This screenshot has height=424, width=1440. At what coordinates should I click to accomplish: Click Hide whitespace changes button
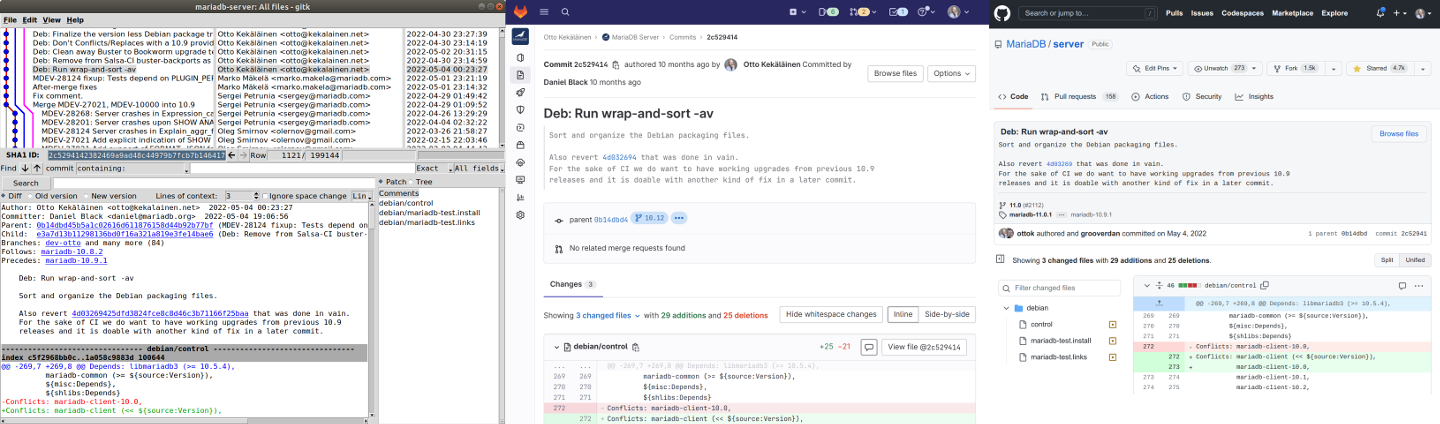831,315
